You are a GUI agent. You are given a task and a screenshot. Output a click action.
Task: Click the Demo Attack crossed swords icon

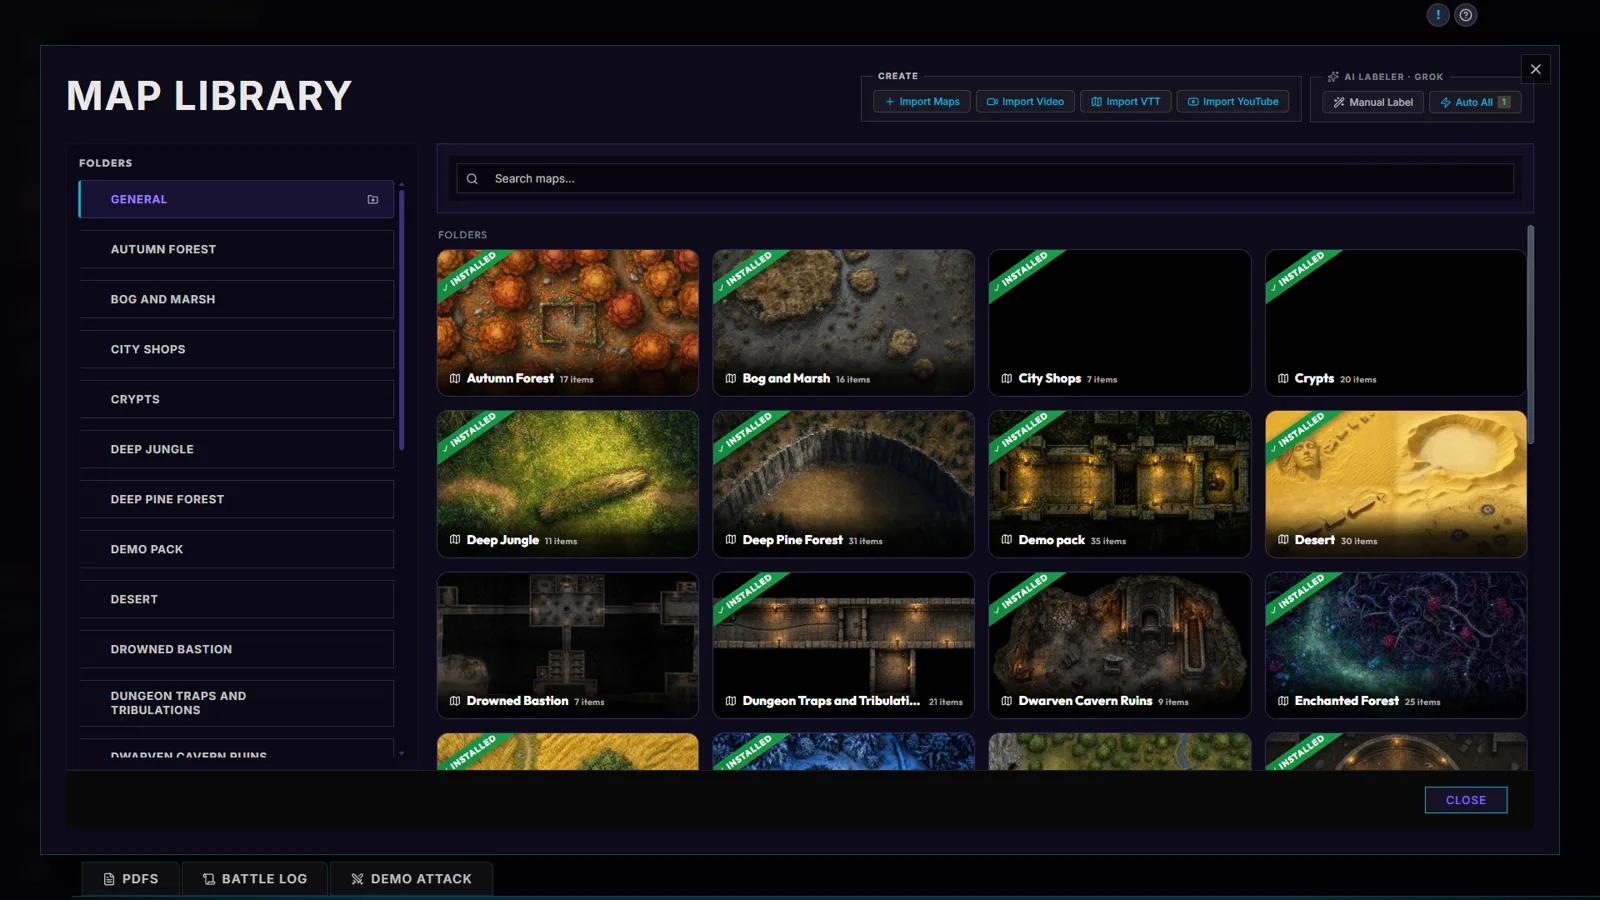point(357,879)
